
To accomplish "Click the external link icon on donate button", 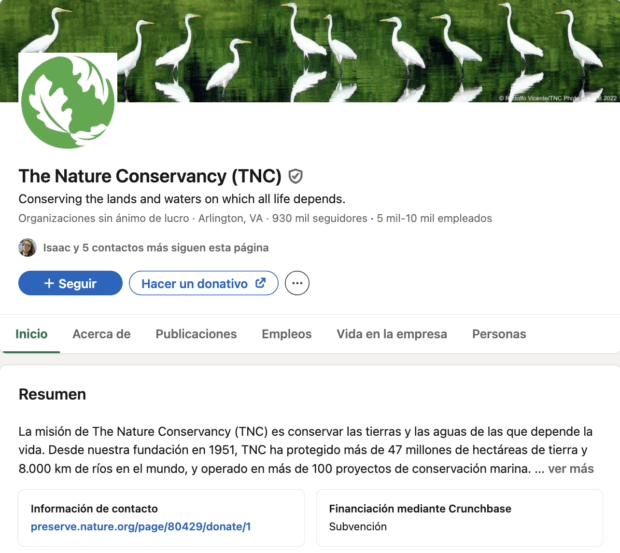I will click(261, 283).
